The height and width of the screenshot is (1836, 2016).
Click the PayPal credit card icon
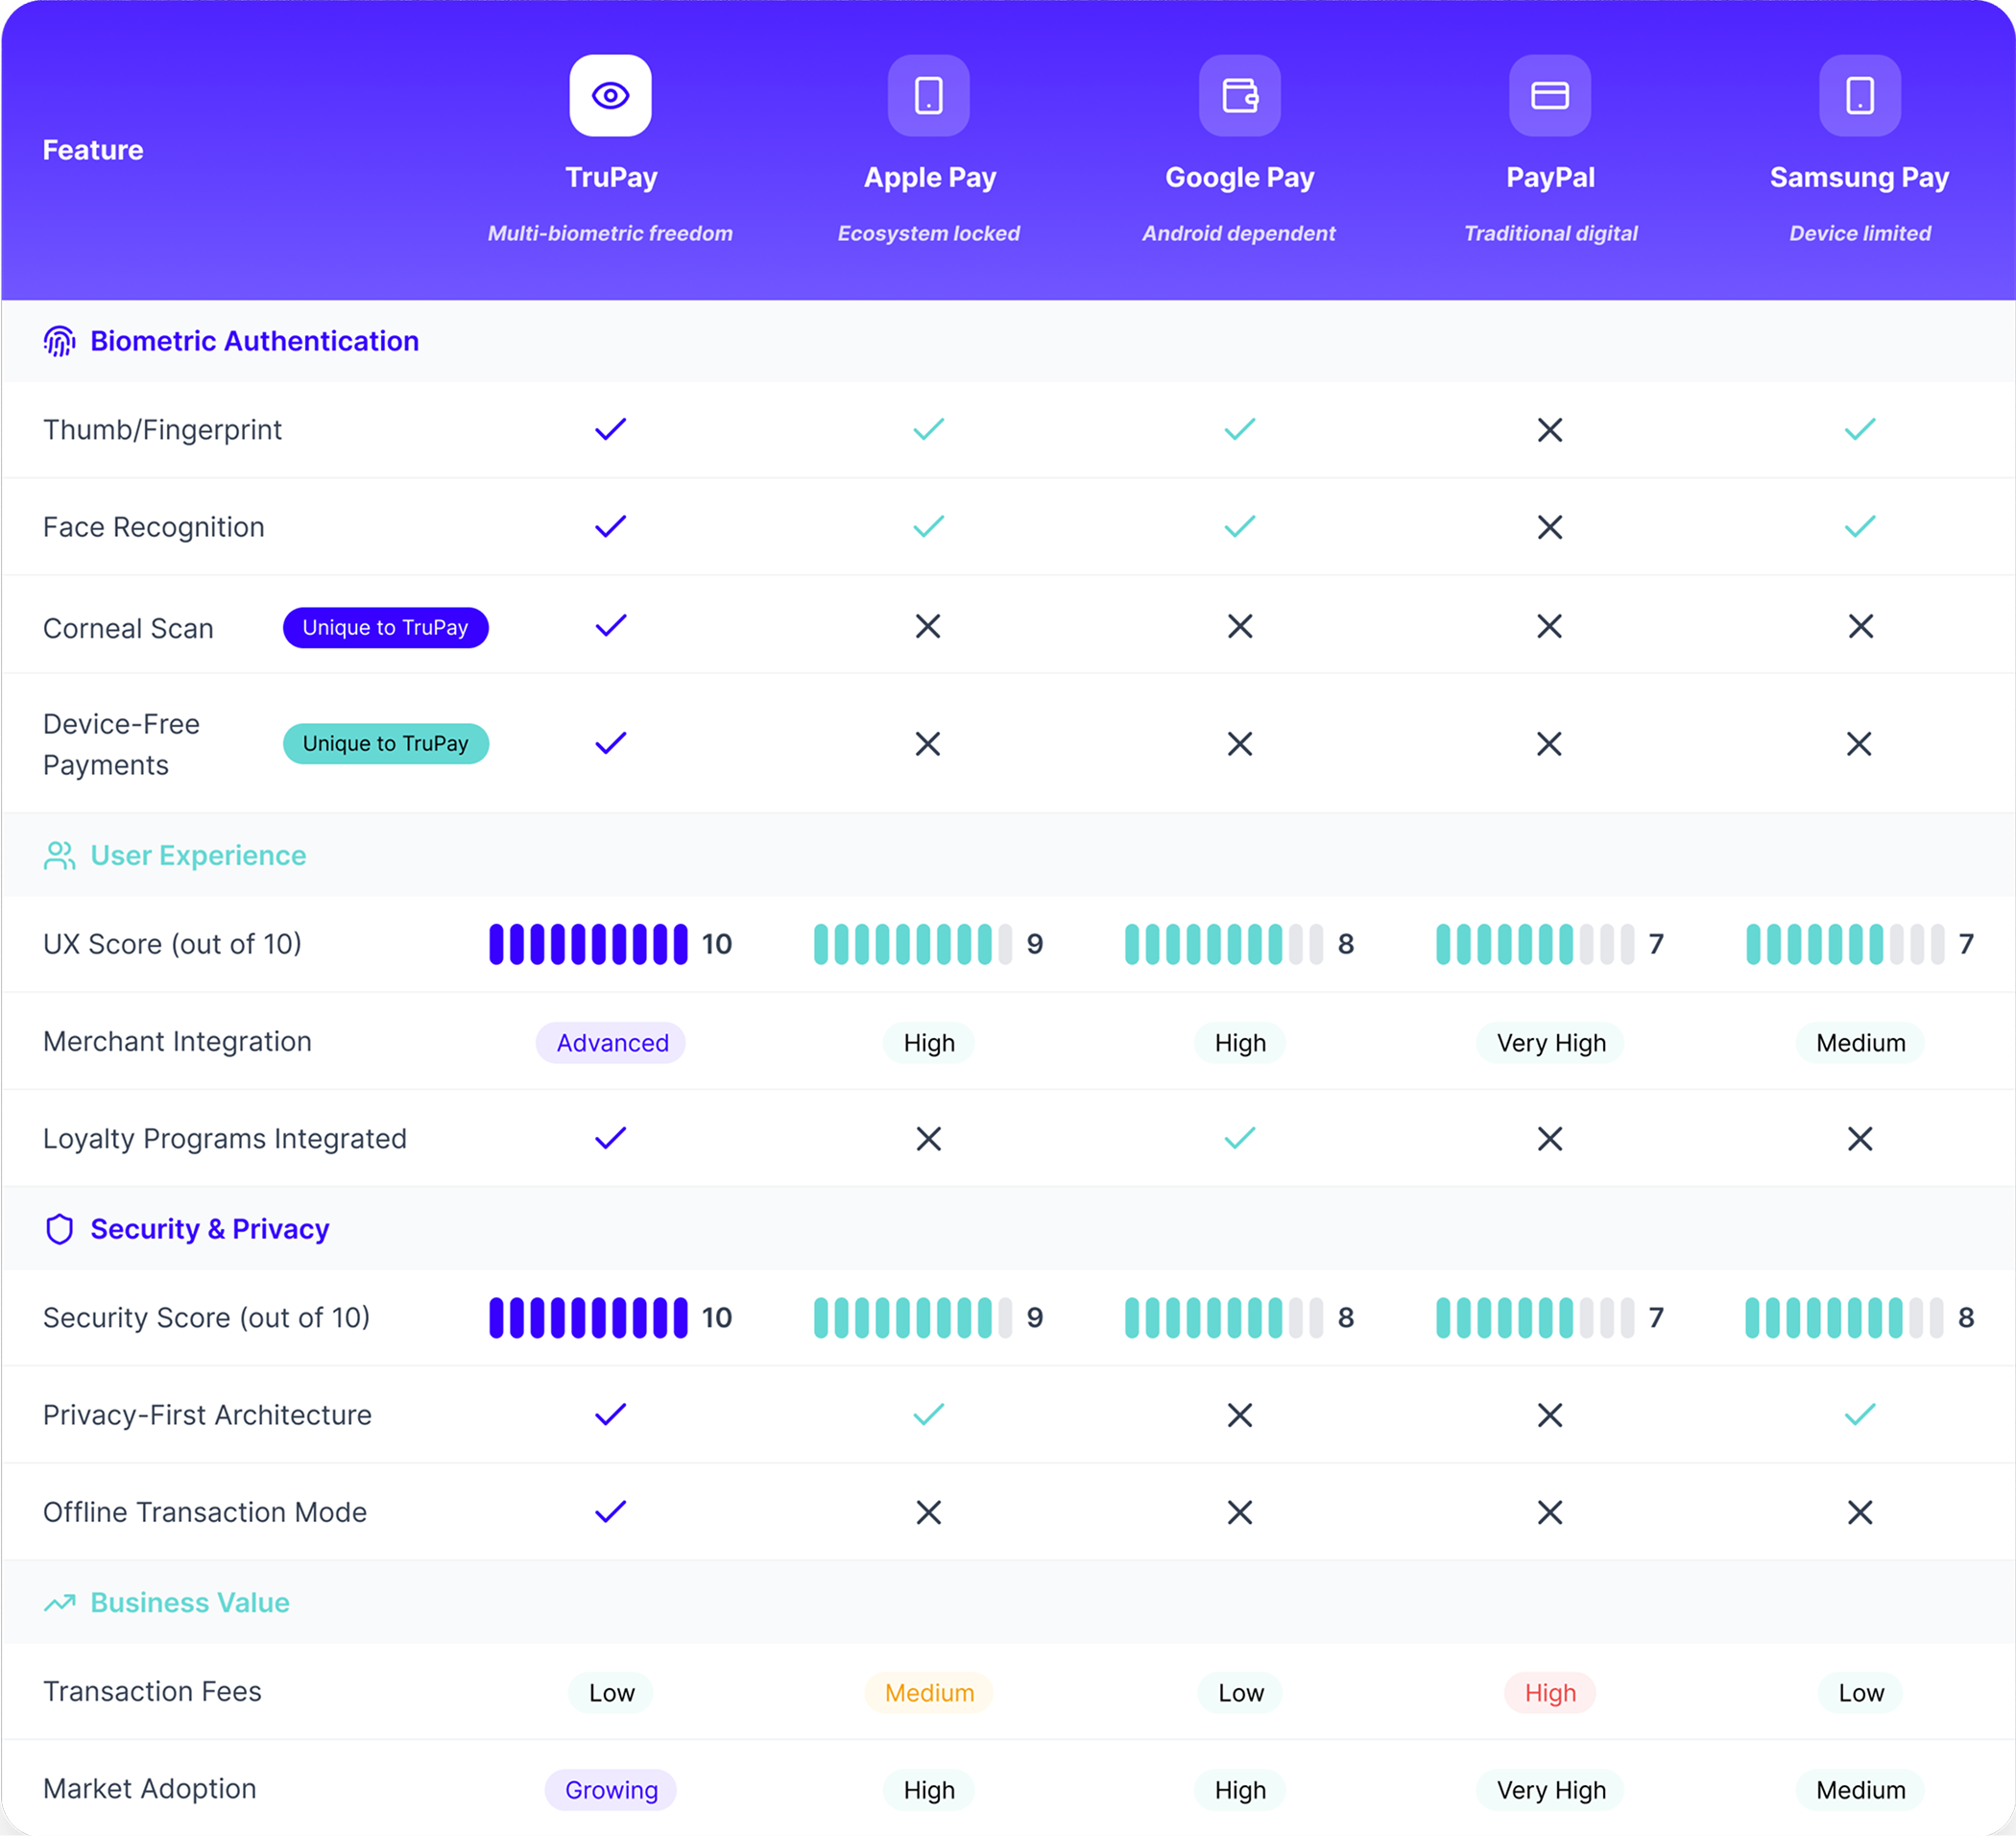pyautogui.click(x=1549, y=95)
